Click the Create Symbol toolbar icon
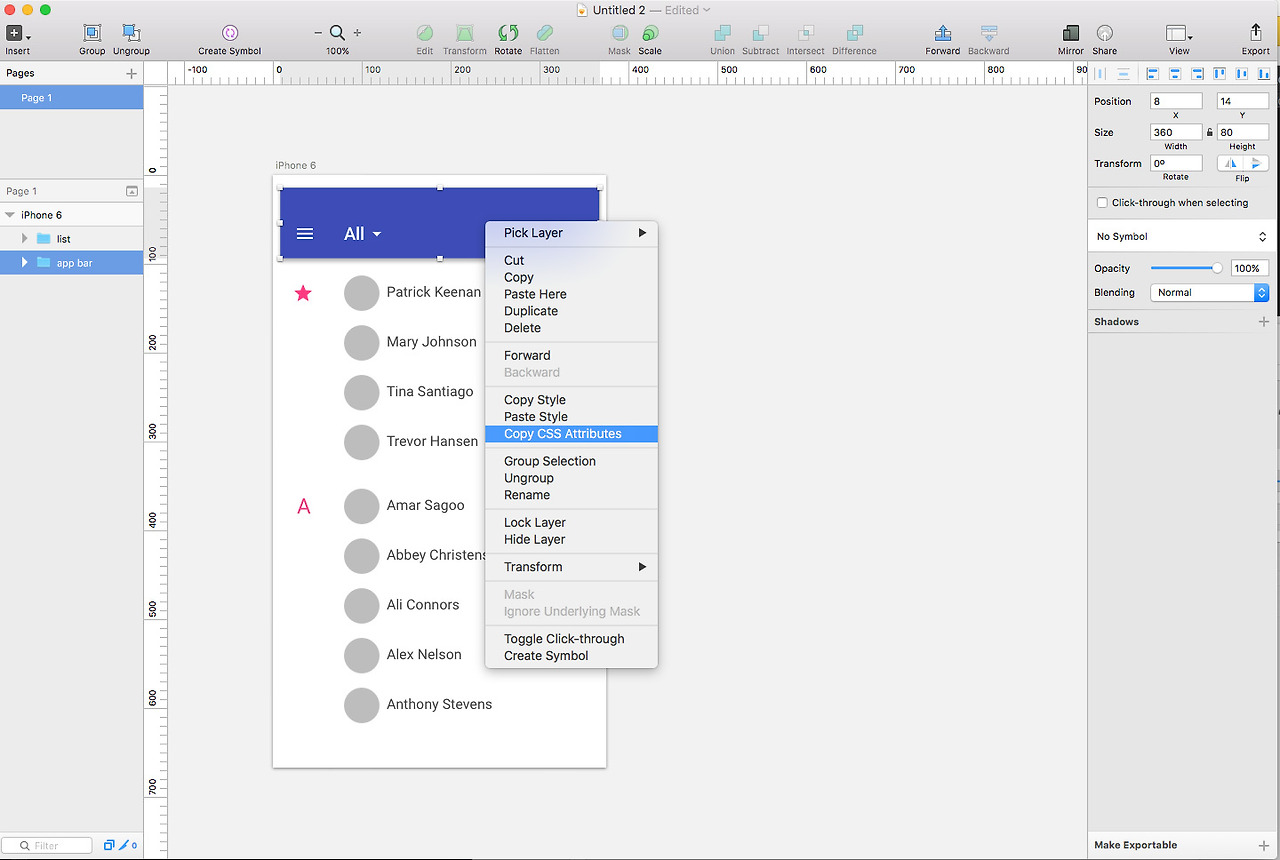Screen dimensions: 1280x860 click(230, 33)
